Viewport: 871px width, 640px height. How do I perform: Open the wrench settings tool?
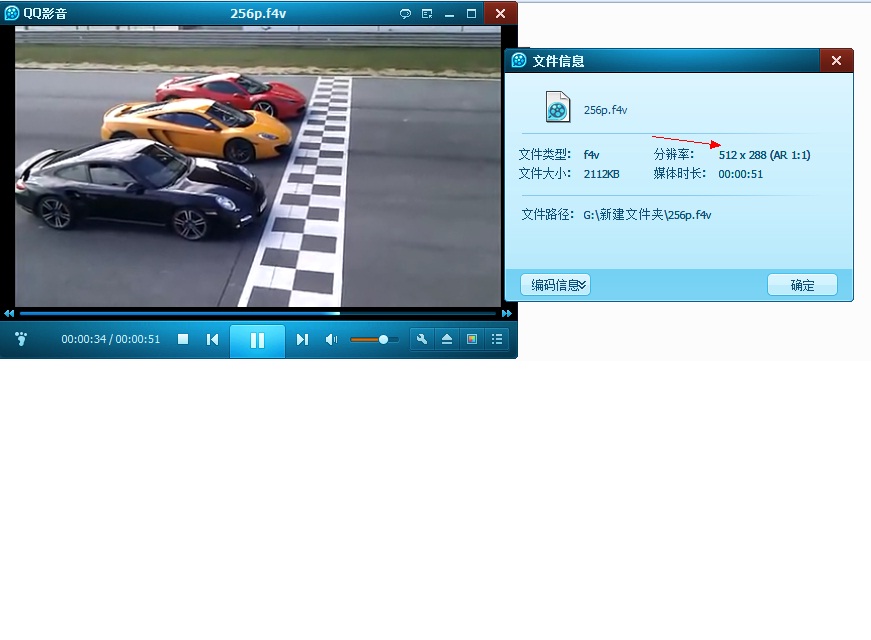(x=422, y=340)
